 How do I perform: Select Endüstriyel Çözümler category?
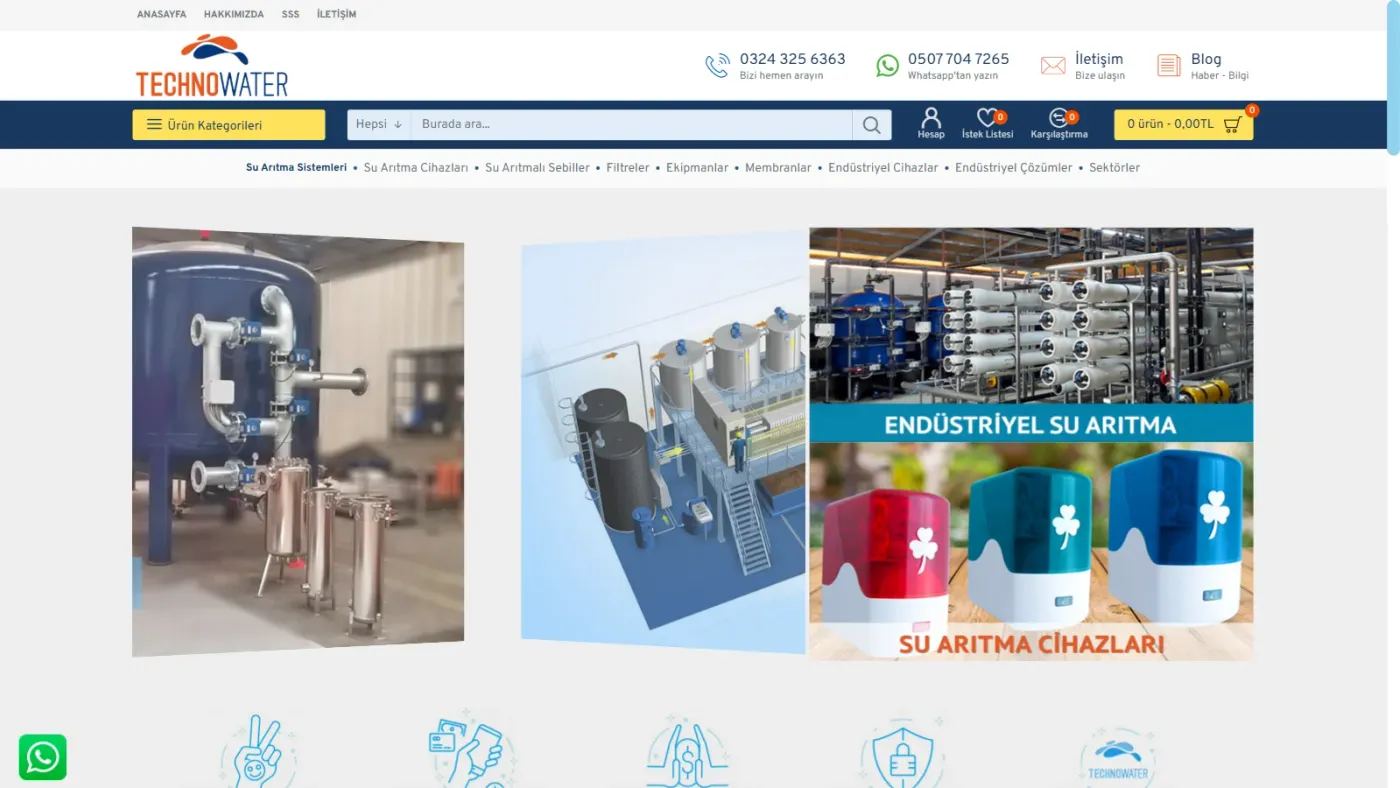tap(1013, 168)
